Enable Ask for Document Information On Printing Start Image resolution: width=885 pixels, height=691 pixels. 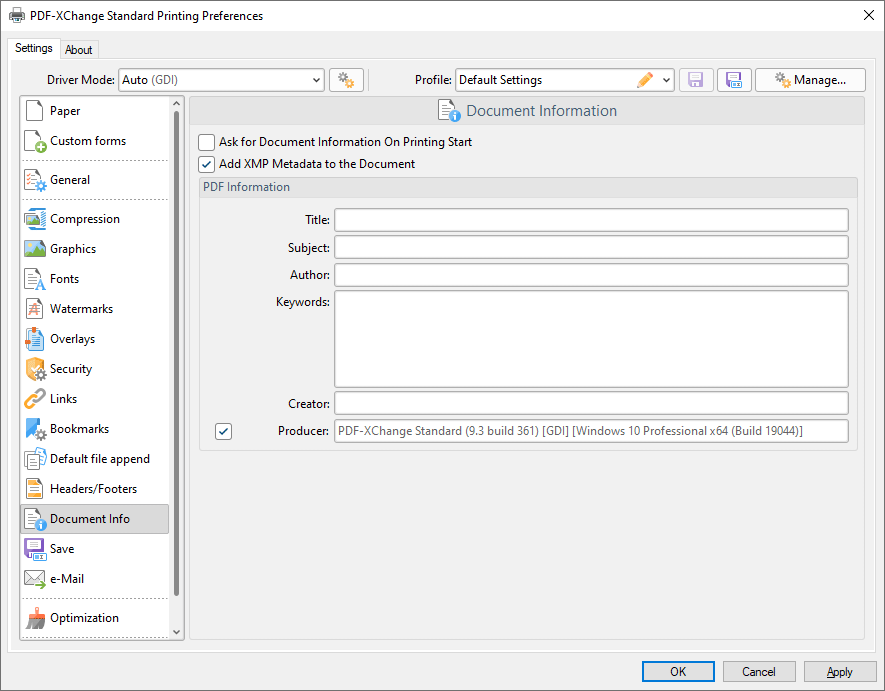(x=207, y=142)
